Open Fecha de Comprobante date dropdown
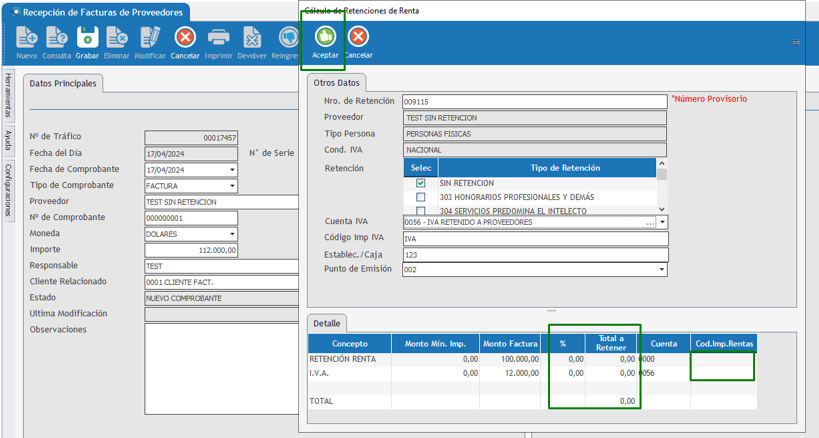The width and height of the screenshot is (819, 438). (232, 170)
